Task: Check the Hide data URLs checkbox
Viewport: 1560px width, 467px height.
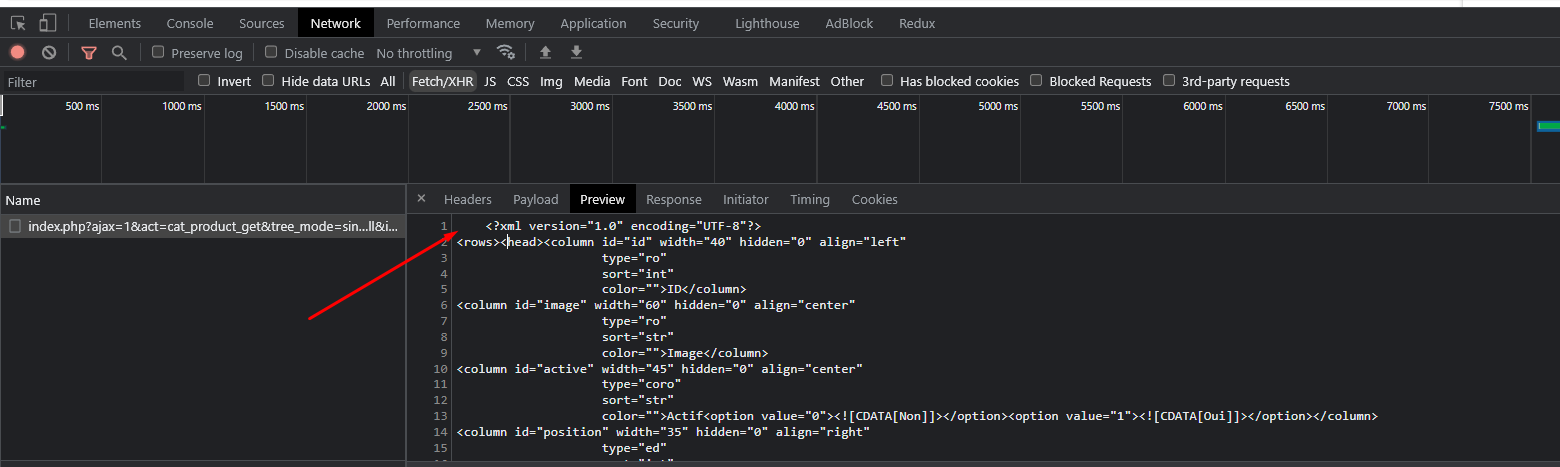Action: 268,80
